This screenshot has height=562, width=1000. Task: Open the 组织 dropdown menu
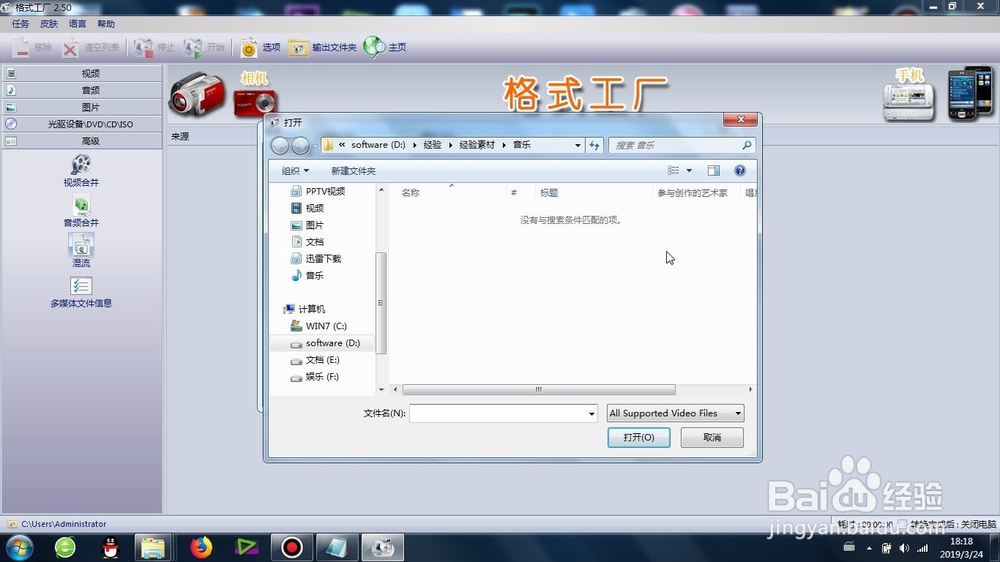point(295,170)
